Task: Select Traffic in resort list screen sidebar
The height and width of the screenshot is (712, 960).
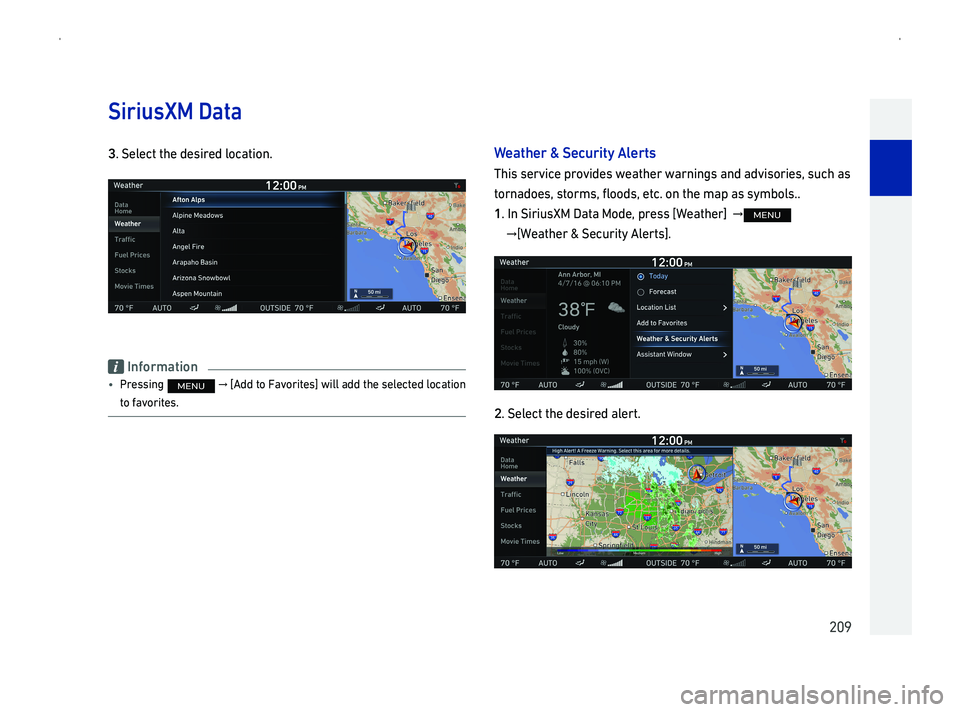Action: tap(125, 239)
